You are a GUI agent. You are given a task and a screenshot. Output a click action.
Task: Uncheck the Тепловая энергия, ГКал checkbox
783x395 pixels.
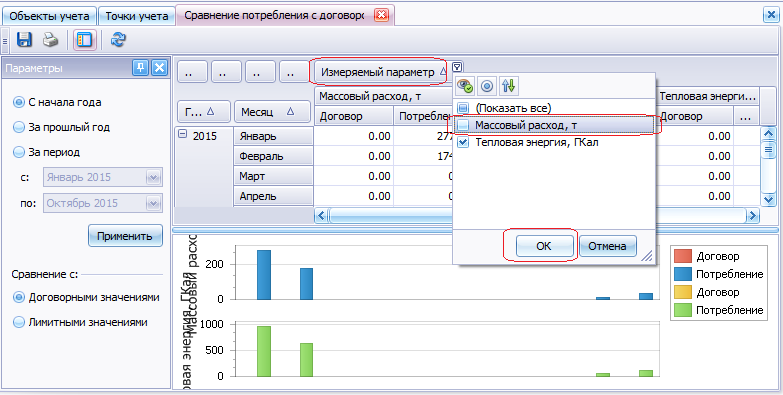pos(463,142)
